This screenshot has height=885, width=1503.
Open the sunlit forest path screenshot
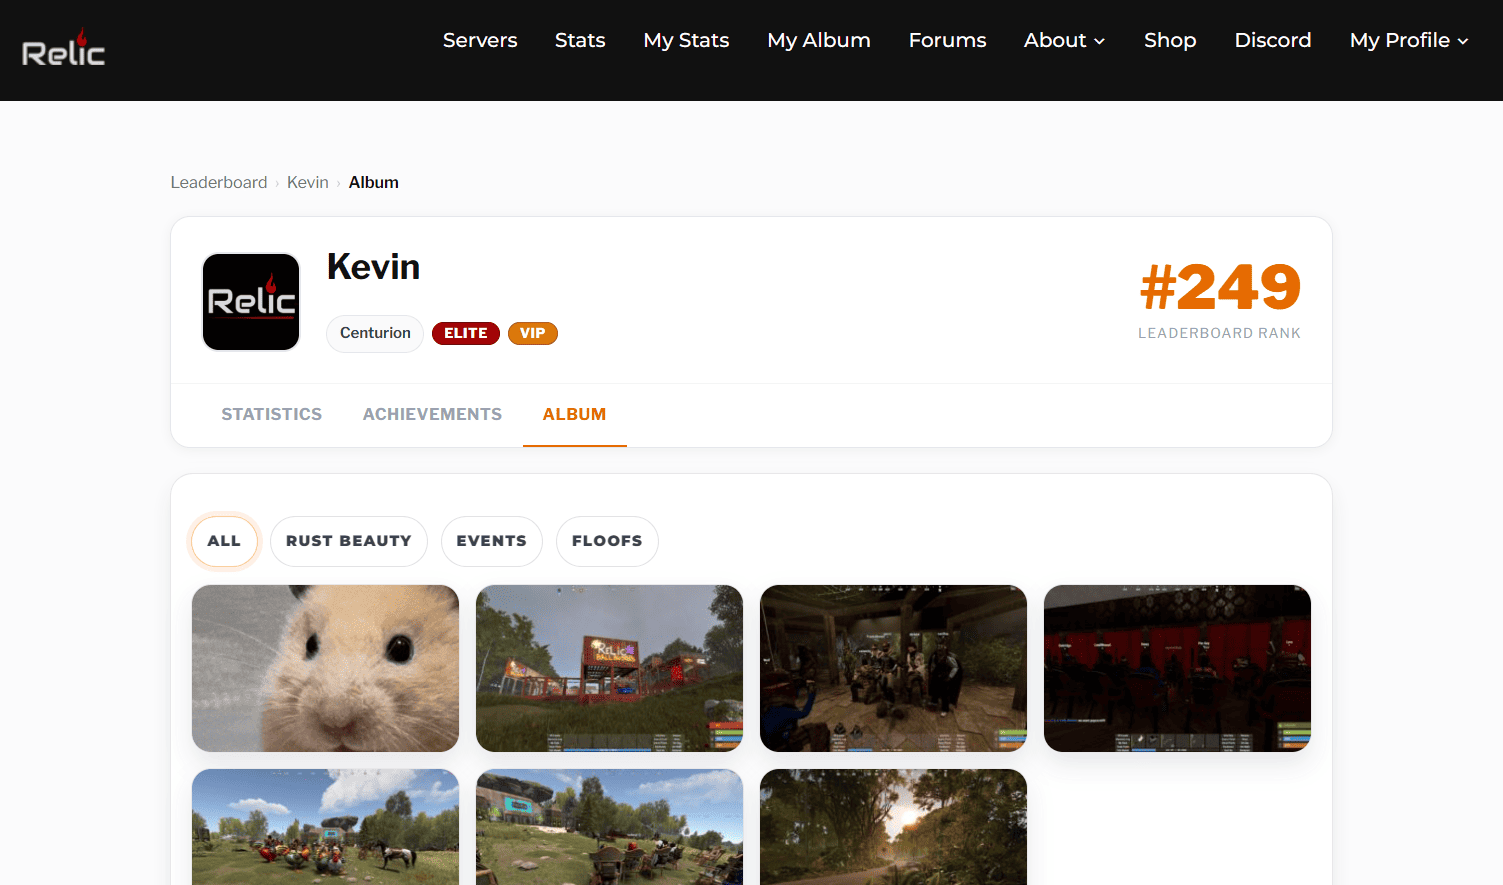[x=893, y=827]
